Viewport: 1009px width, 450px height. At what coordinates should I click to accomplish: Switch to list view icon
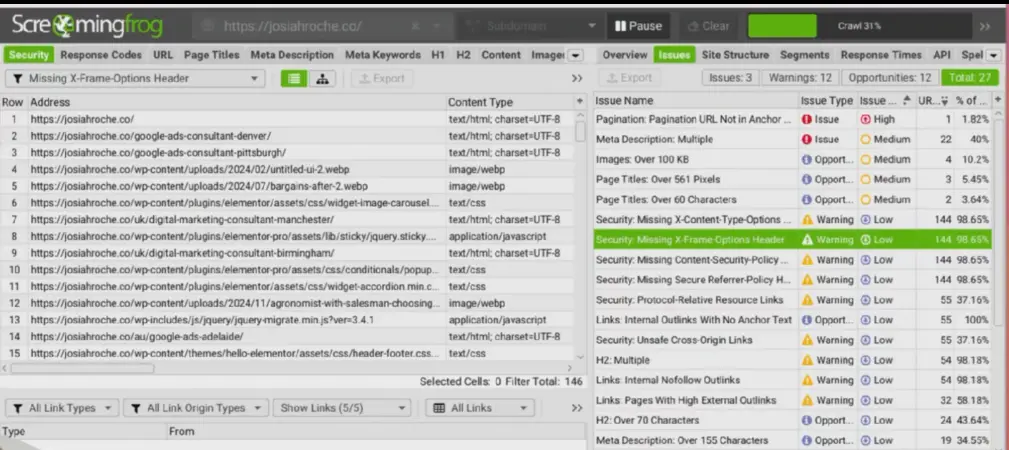pos(293,79)
